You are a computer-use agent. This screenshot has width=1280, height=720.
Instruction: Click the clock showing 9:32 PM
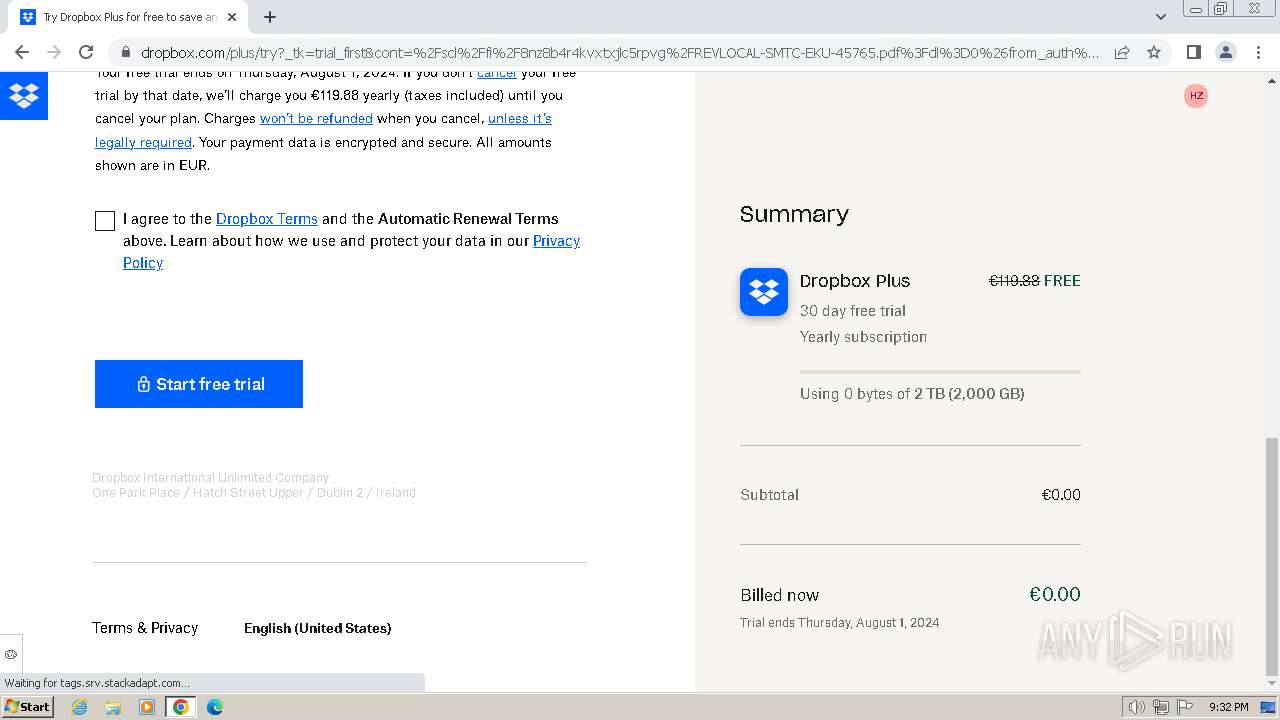coord(1228,707)
